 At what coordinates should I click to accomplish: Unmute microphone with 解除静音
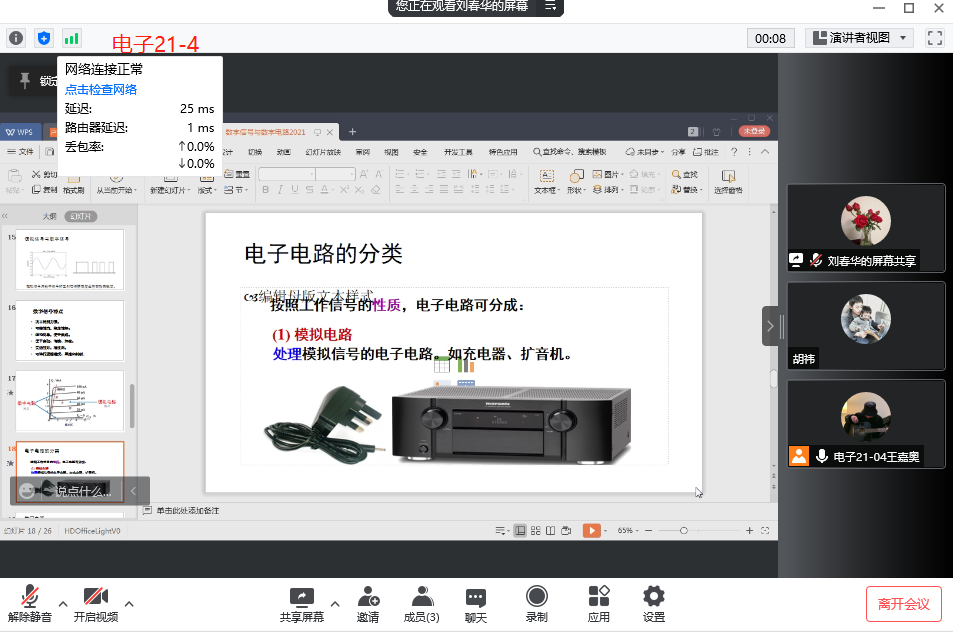[x=30, y=604]
